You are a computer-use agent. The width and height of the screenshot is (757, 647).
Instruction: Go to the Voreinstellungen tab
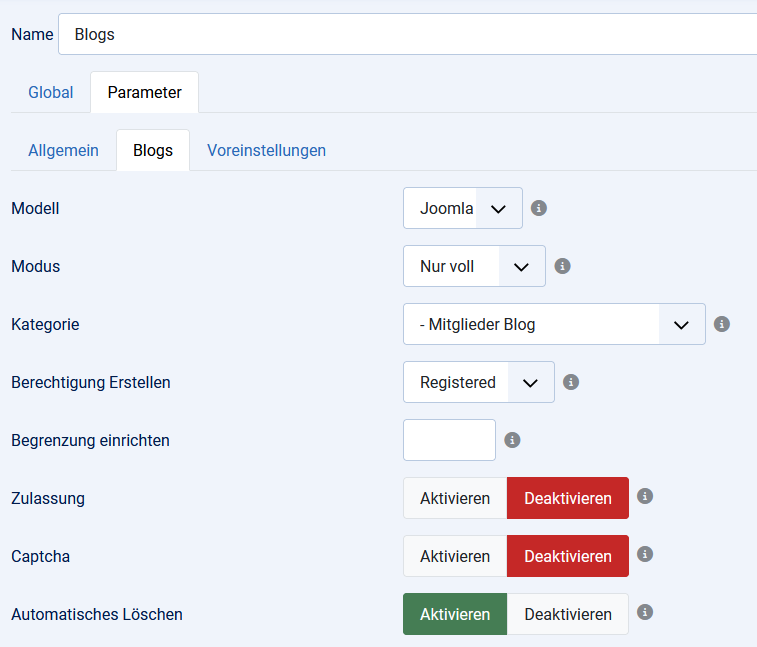(x=266, y=151)
